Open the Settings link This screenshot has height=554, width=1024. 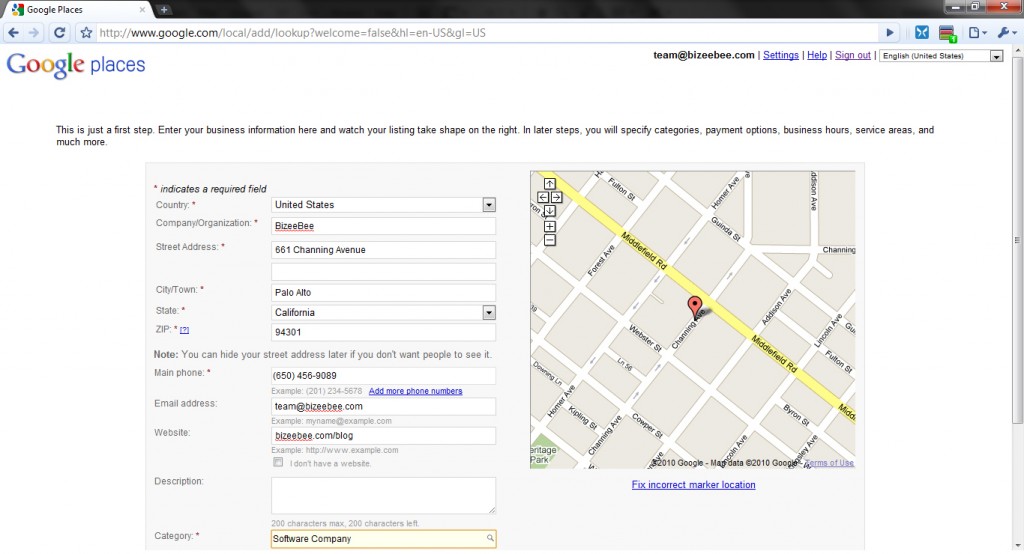(780, 56)
